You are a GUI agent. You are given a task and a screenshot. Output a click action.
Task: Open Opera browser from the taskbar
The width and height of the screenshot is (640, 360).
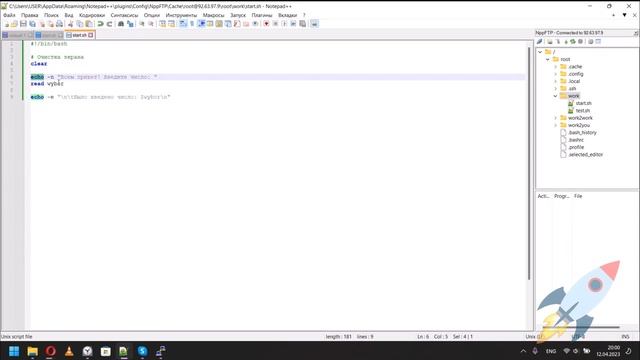point(51,351)
